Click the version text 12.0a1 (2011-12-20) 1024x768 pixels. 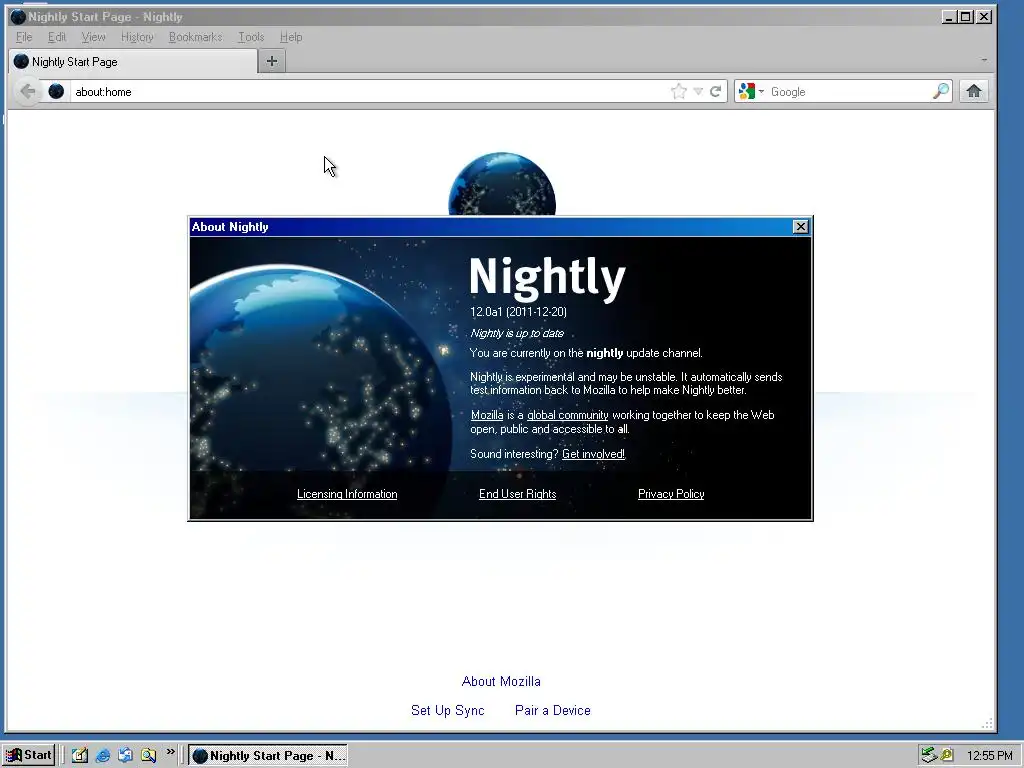coord(519,312)
